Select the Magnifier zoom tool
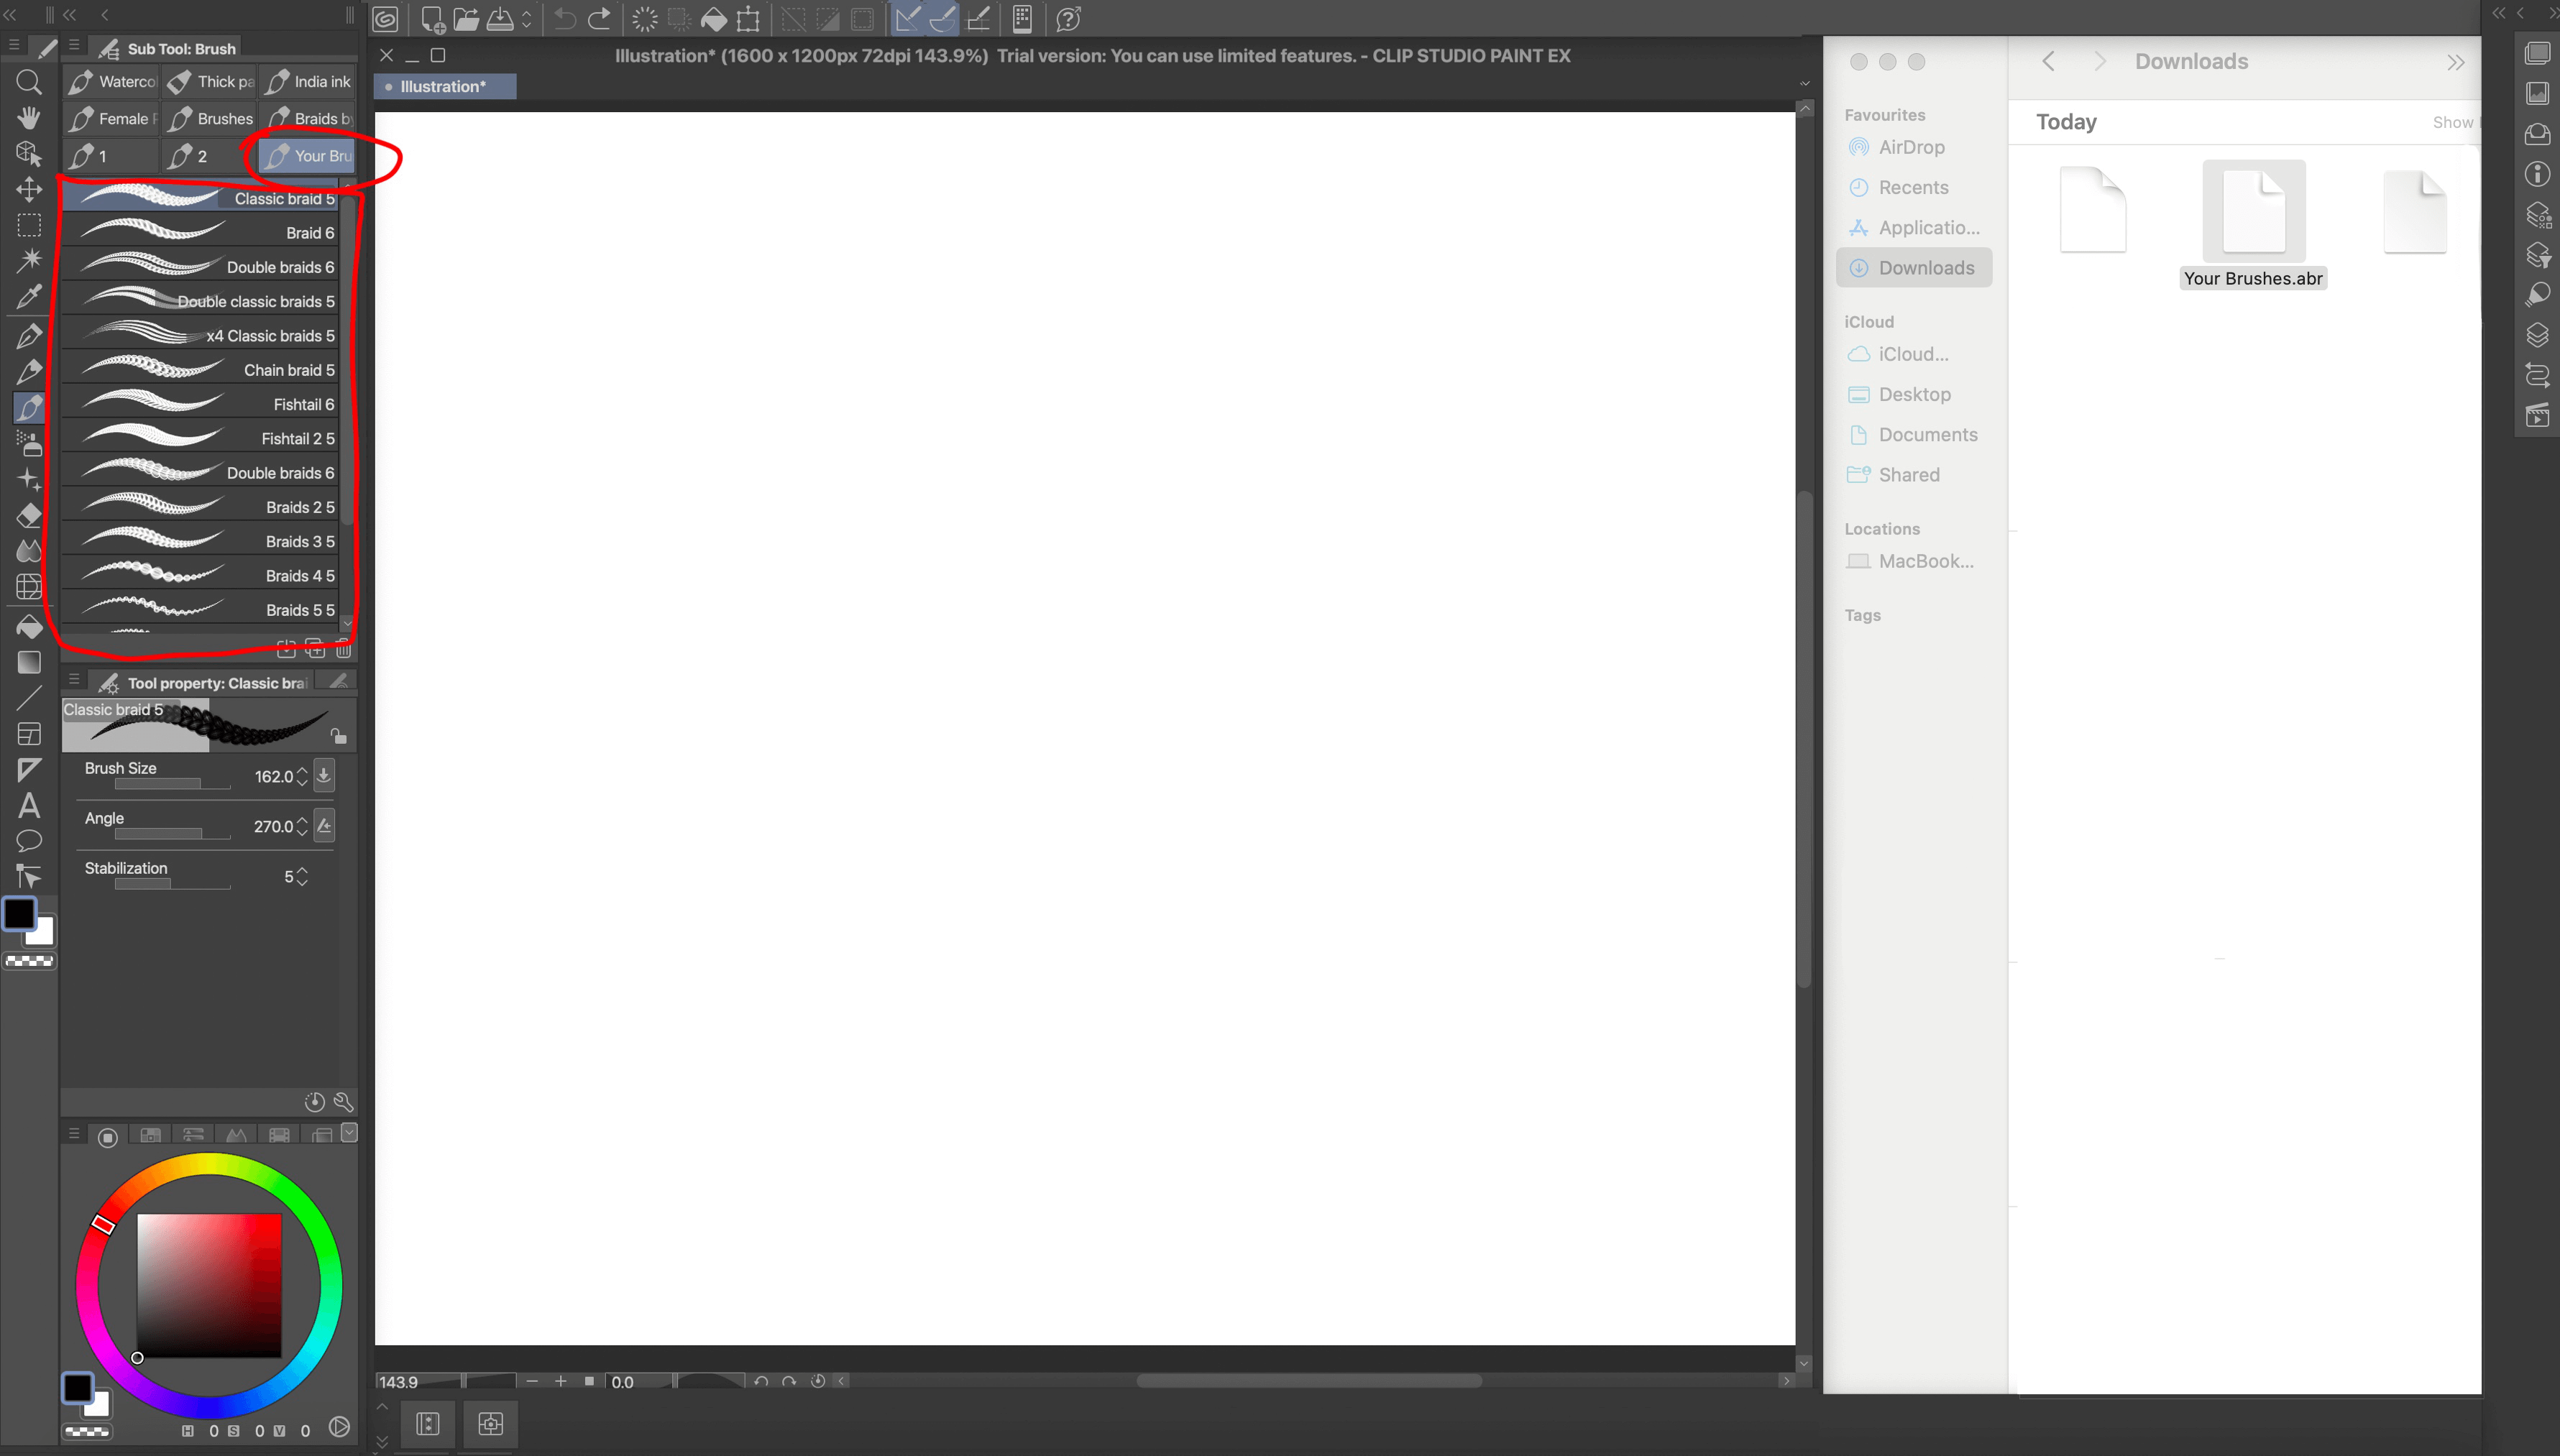This screenshot has height=1456, width=2560. click(x=29, y=82)
